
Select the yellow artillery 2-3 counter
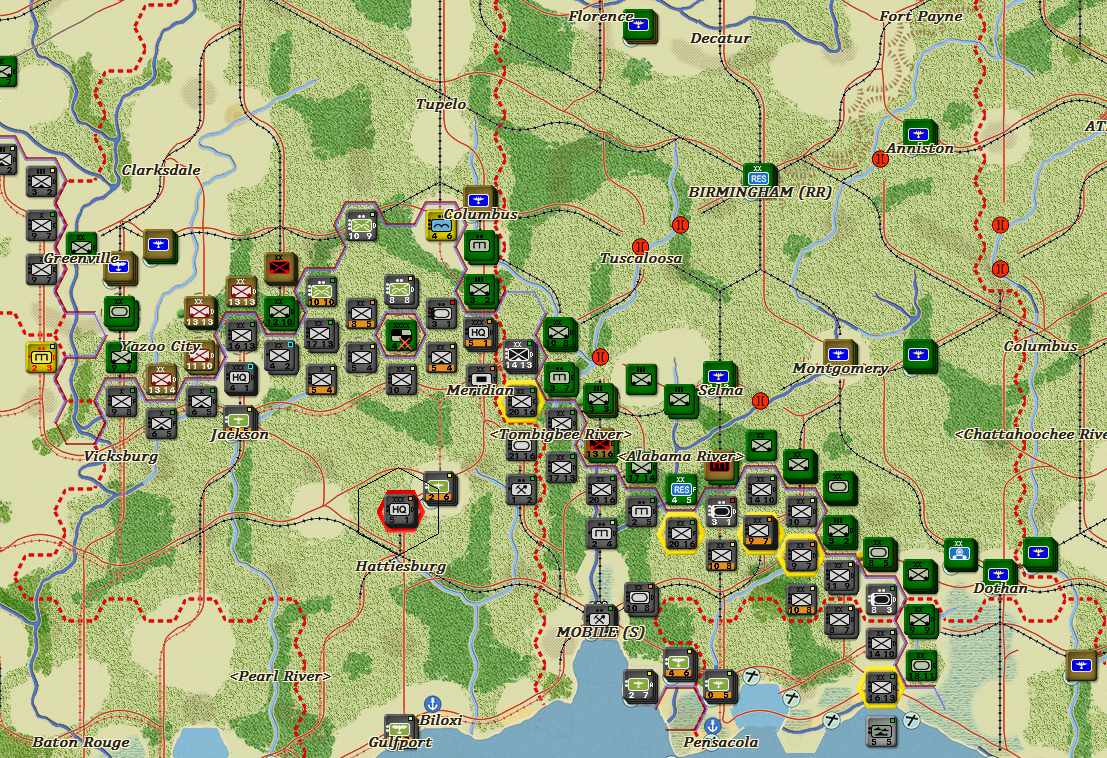point(41,356)
